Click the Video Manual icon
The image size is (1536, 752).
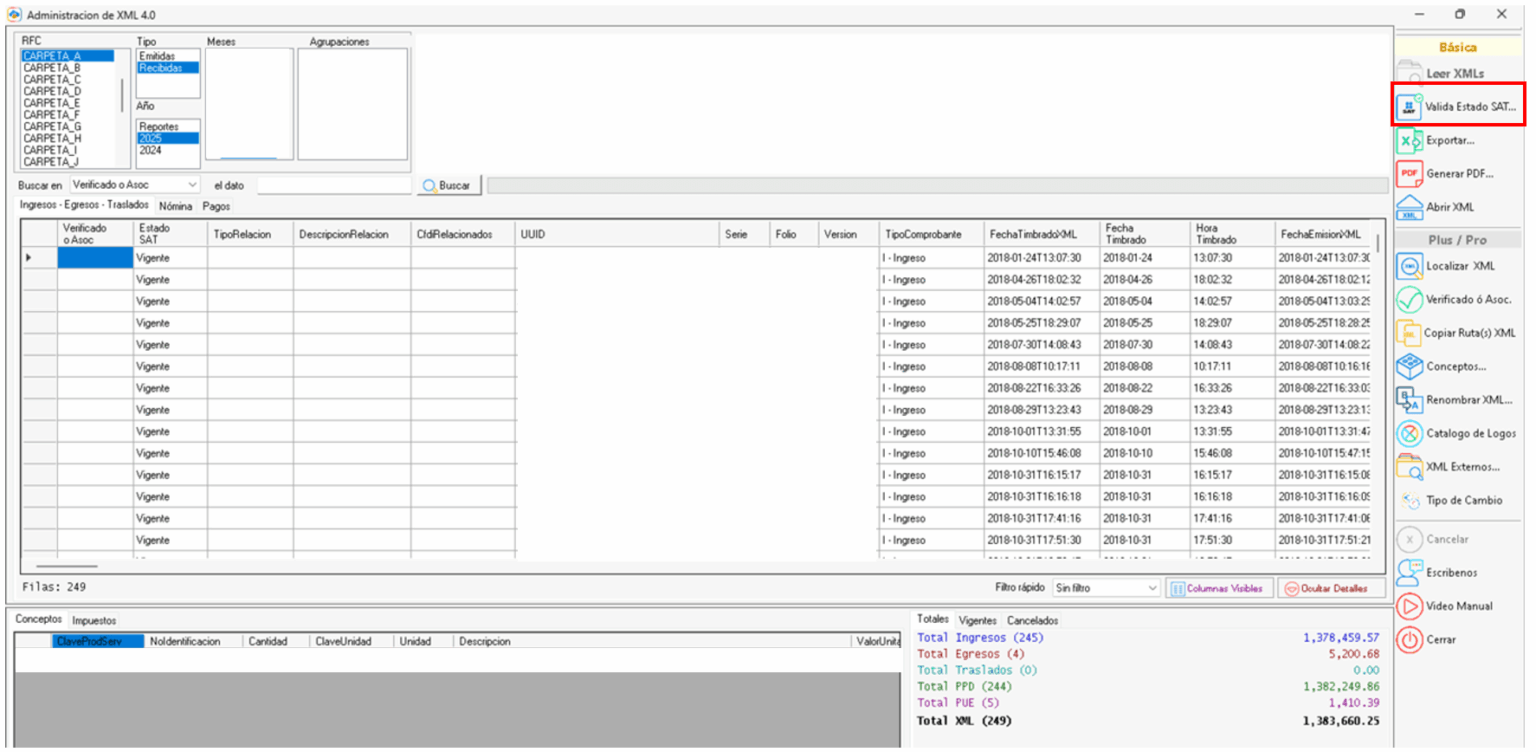pyautogui.click(x=1453, y=606)
